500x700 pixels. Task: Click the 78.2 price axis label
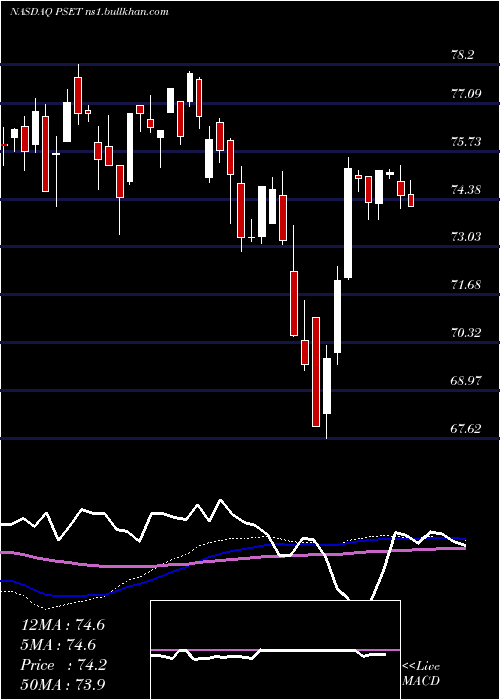(463, 55)
